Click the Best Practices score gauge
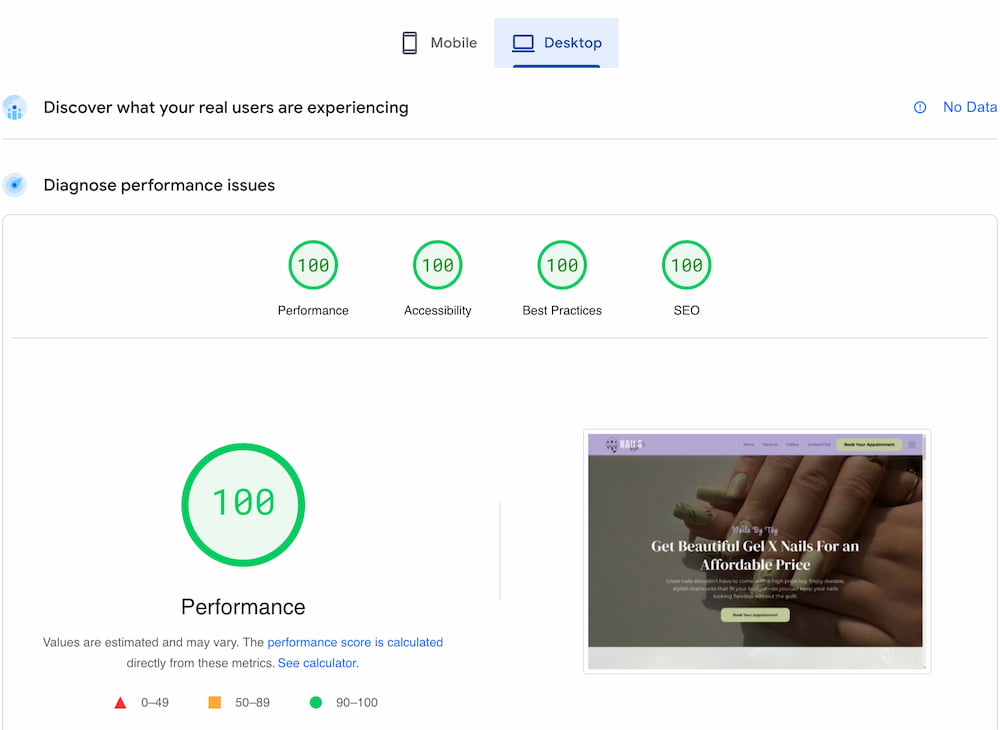Screen dimensions: 1000x730 coord(561,264)
